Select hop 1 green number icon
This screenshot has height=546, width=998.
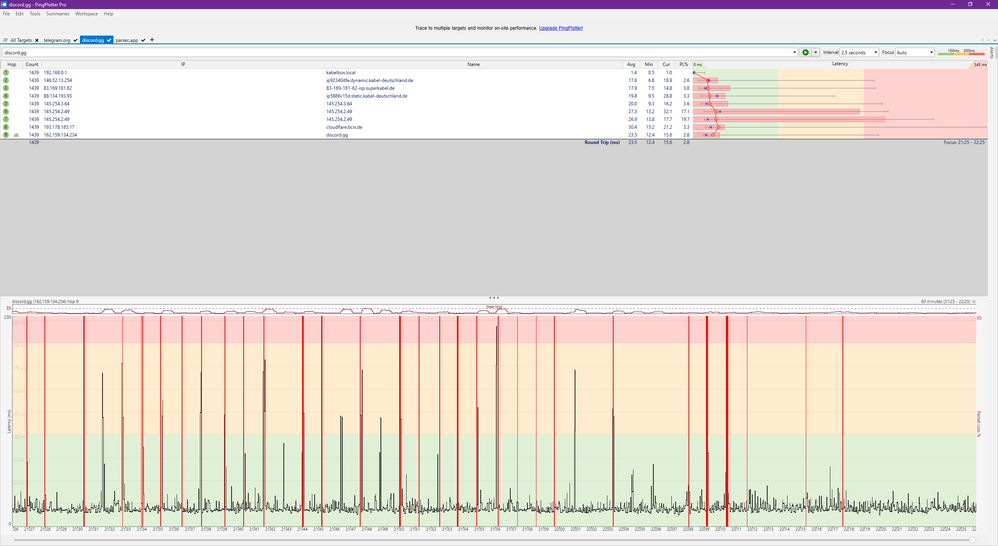click(x=6, y=73)
